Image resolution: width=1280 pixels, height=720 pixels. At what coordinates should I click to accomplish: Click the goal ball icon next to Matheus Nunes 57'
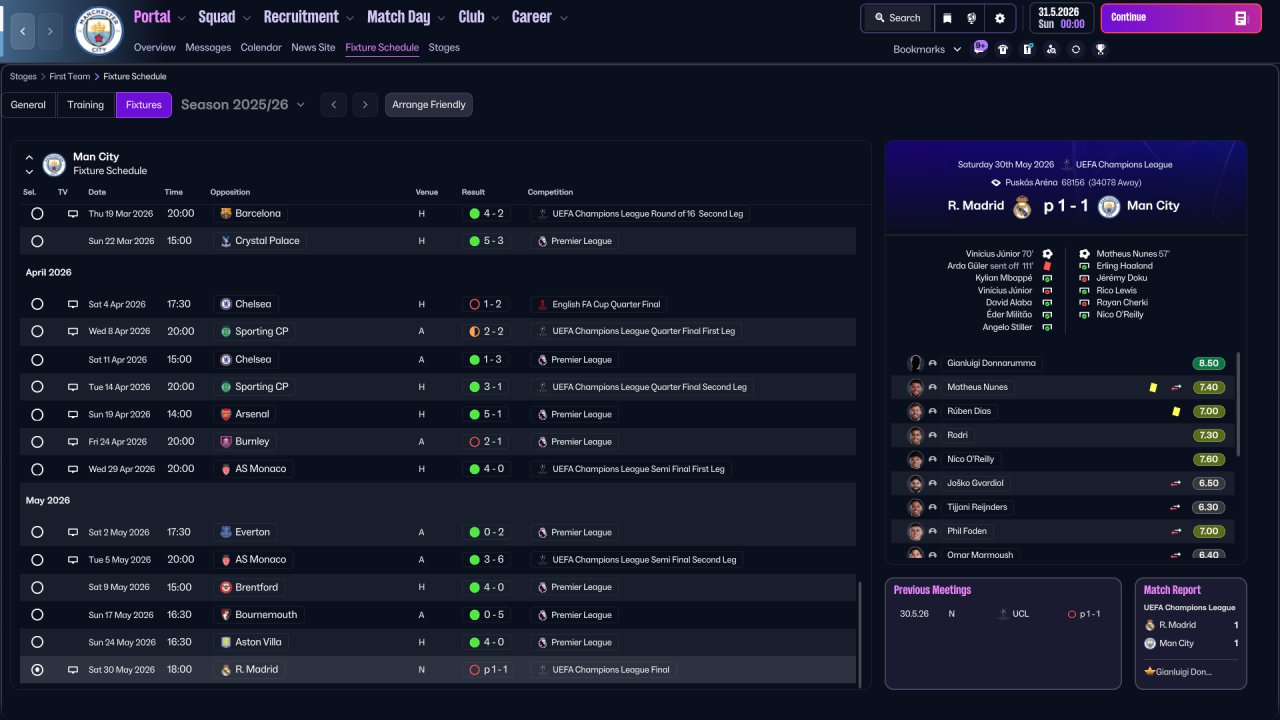coord(1084,254)
